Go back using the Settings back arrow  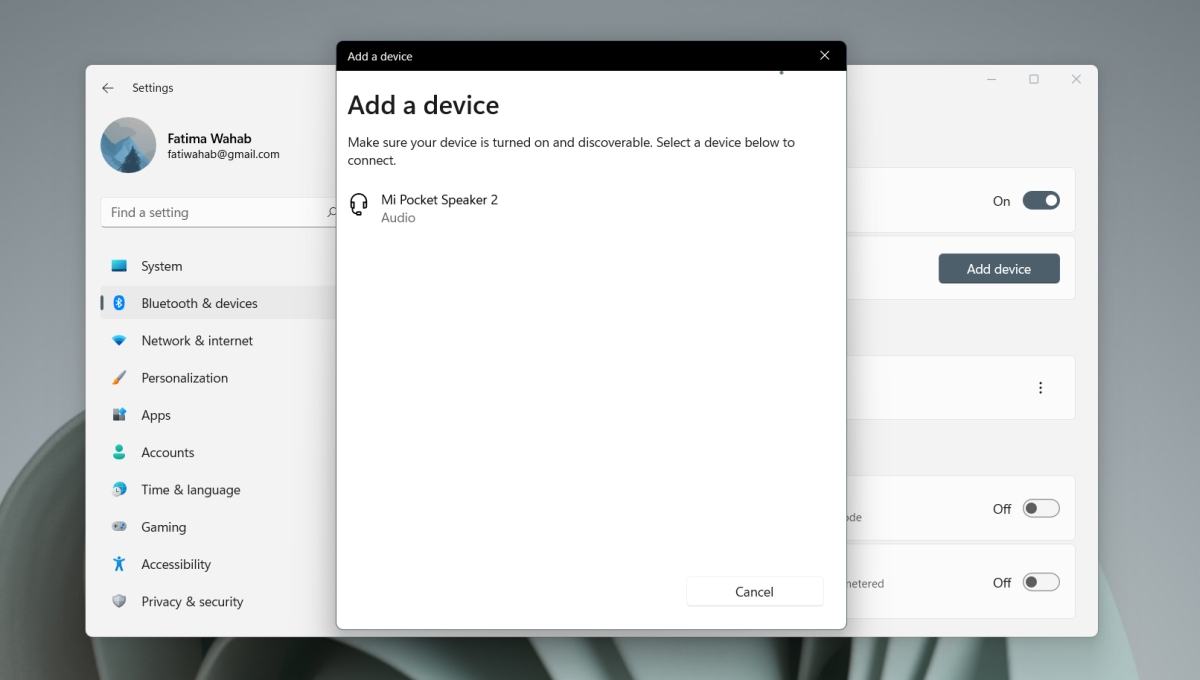tap(108, 88)
